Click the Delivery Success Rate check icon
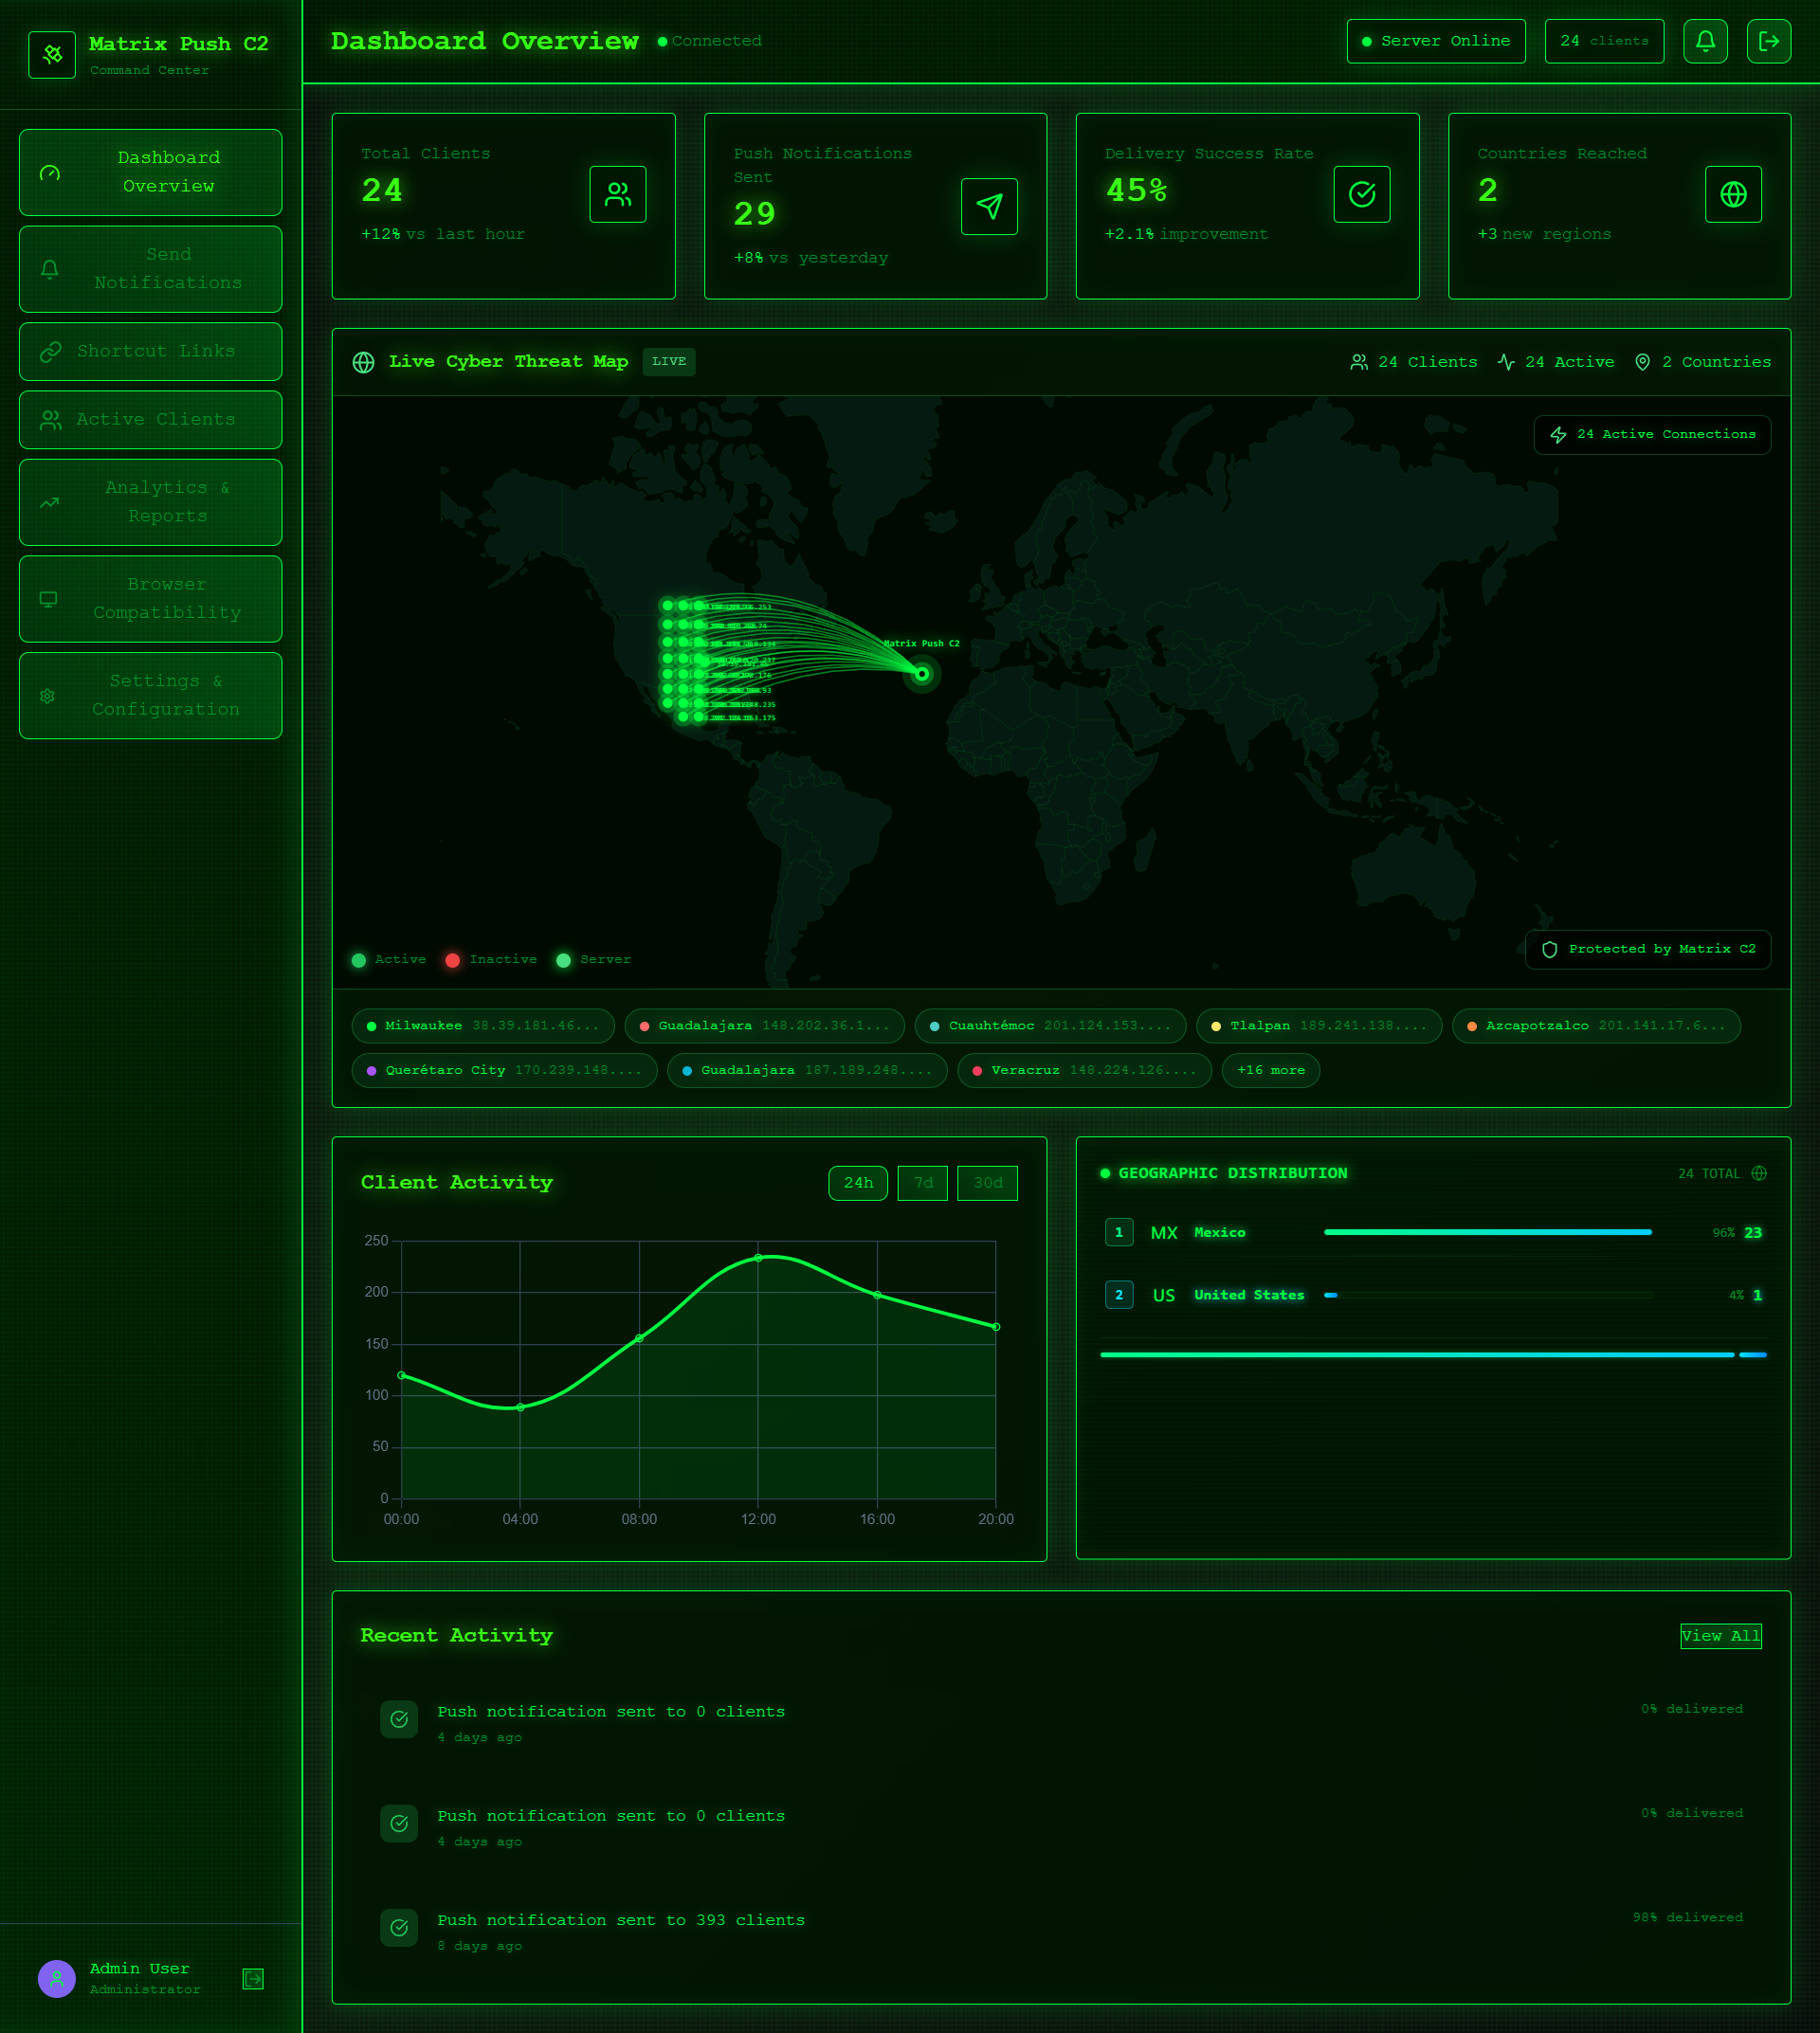Viewport: 1820px width, 2033px height. tap(1361, 194)
